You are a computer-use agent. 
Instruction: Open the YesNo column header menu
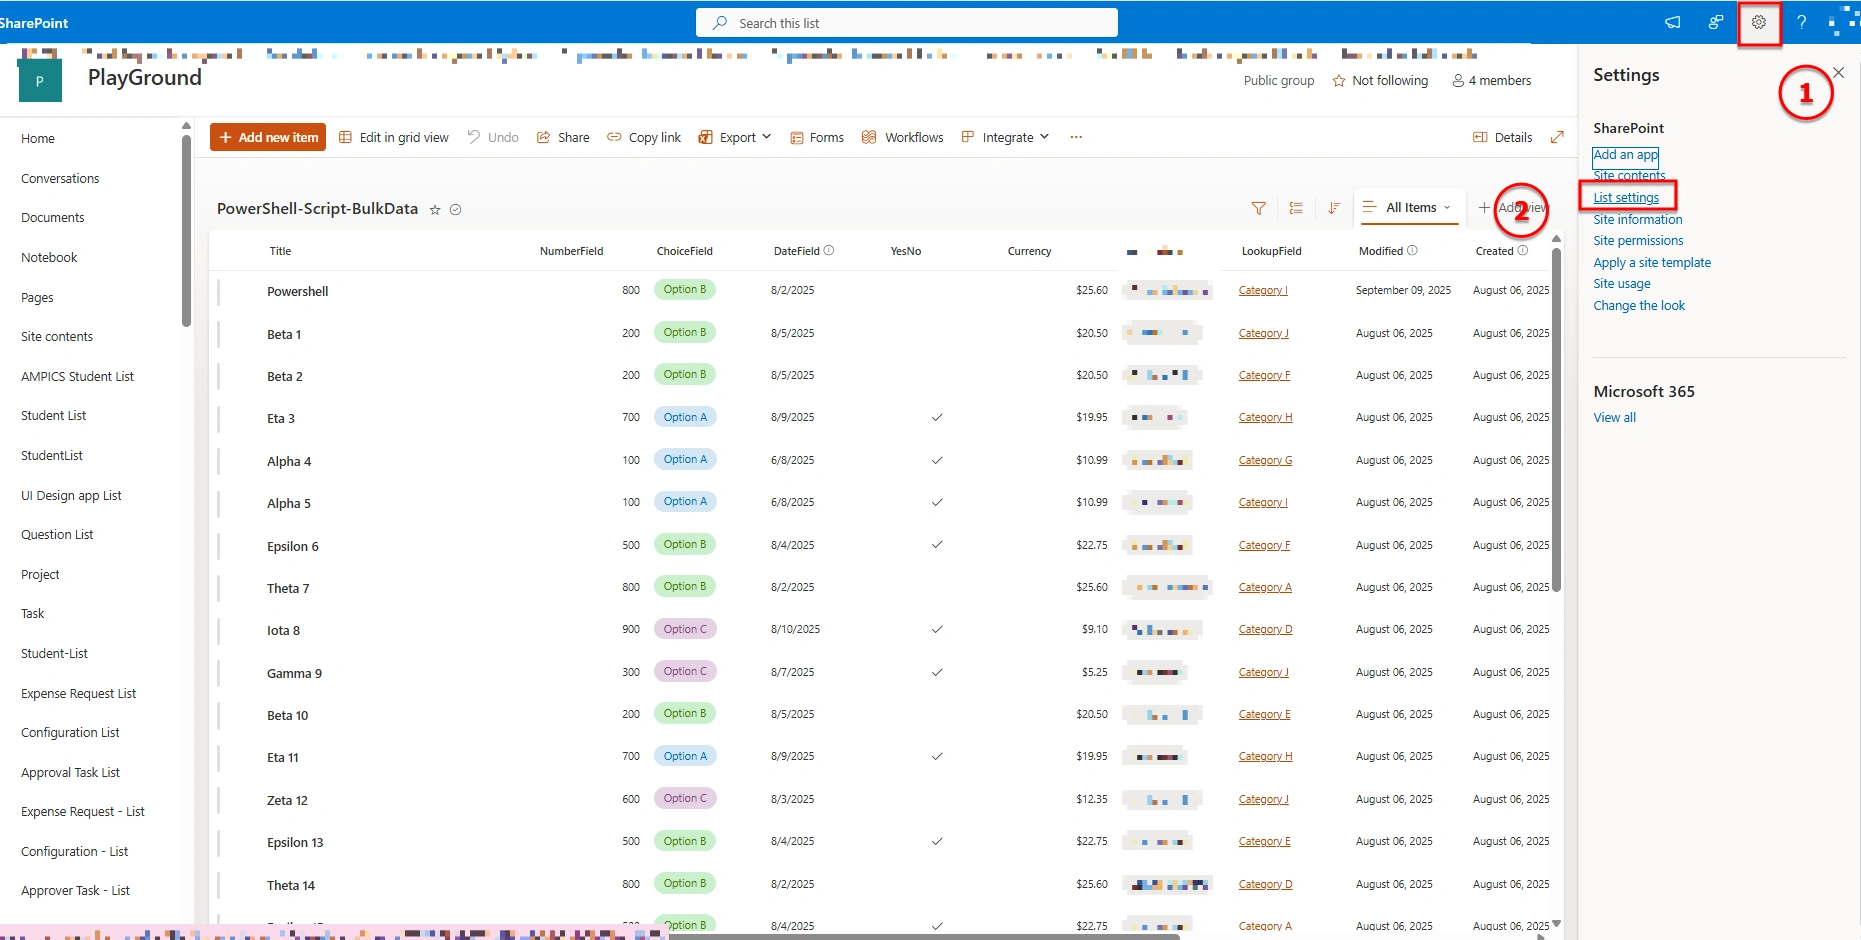[906, 251]
